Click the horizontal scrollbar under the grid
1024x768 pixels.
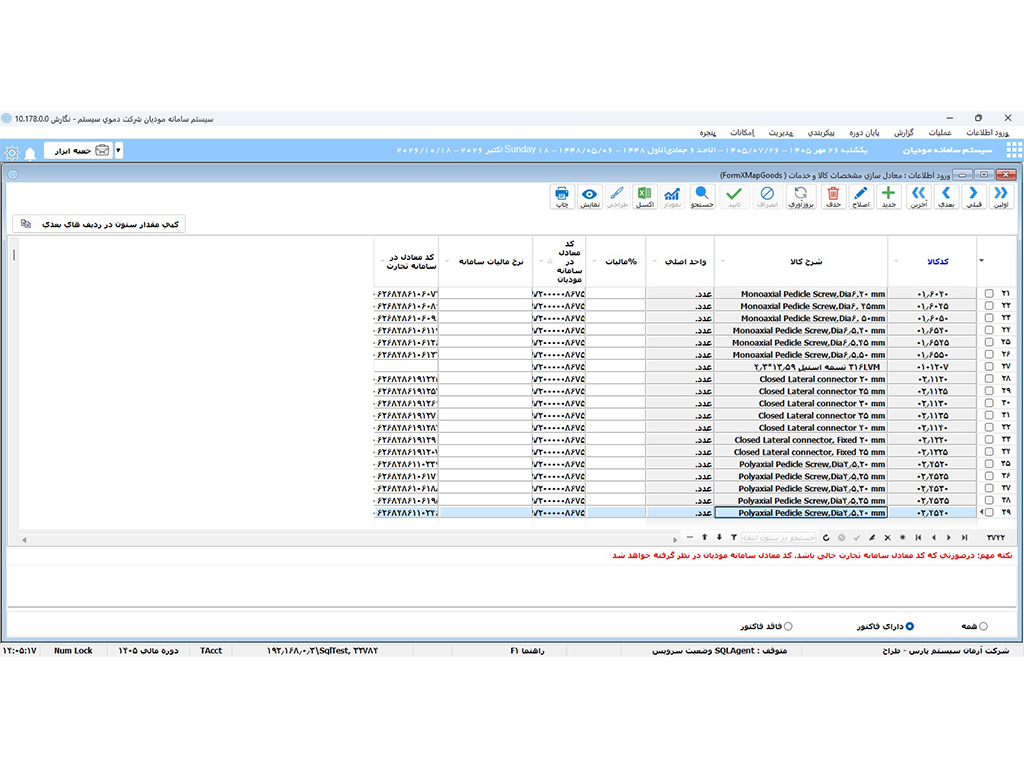pyautogui.click(x=349, y=540)
